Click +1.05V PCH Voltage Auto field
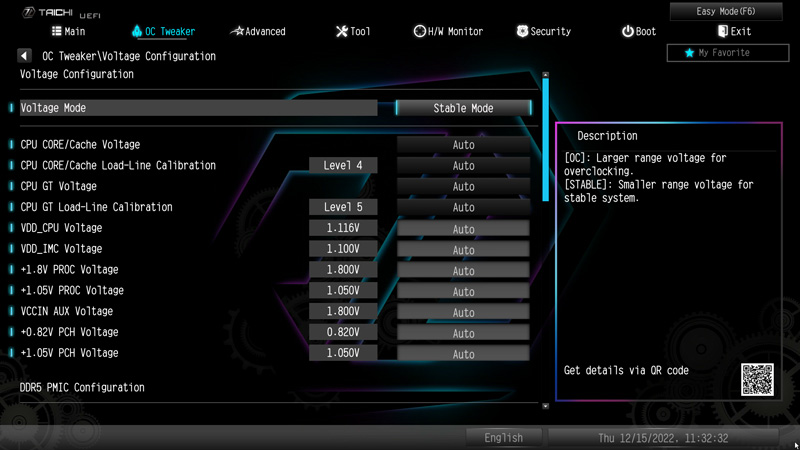Viewport: 800px width, 450px height. (x=463, y=354)
